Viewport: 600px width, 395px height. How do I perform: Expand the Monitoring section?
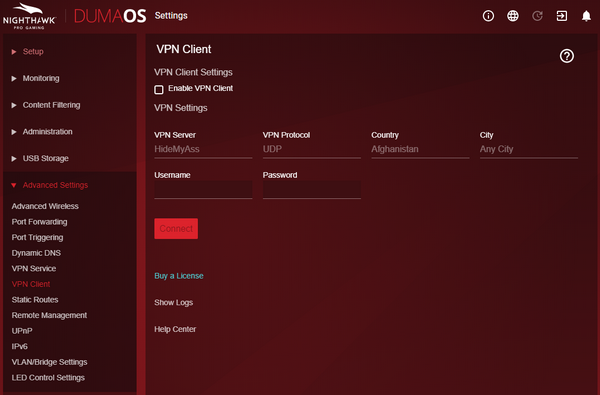(41, 78)
